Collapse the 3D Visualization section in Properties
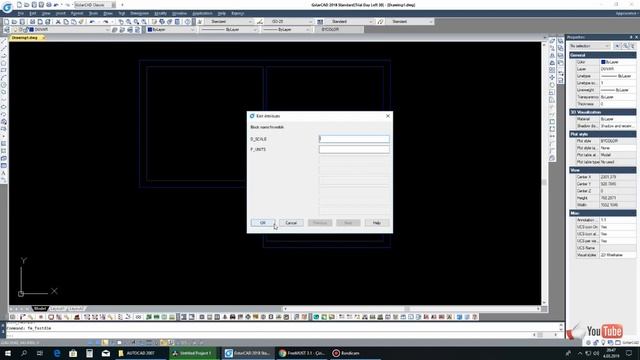This screenshot has width=640, height=360. pyautogui.click(x=602, y=112)
